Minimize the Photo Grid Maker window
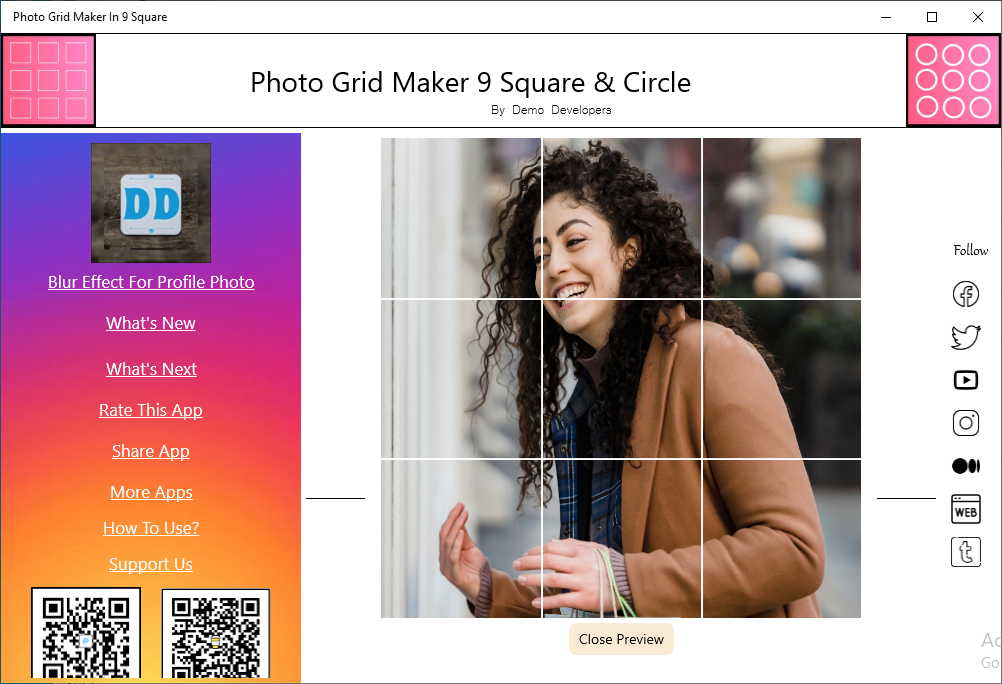Viewport: 1002px width, 684px height. 886,17
